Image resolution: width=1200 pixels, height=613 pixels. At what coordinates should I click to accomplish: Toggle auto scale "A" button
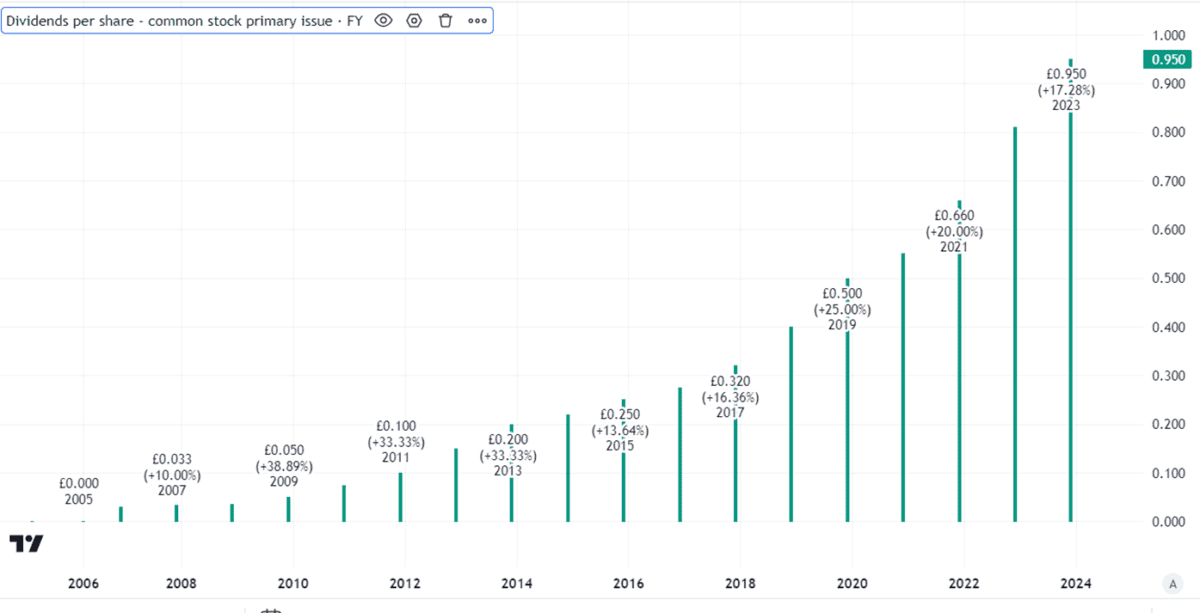pyautogui.click(x=1172, y=583)
